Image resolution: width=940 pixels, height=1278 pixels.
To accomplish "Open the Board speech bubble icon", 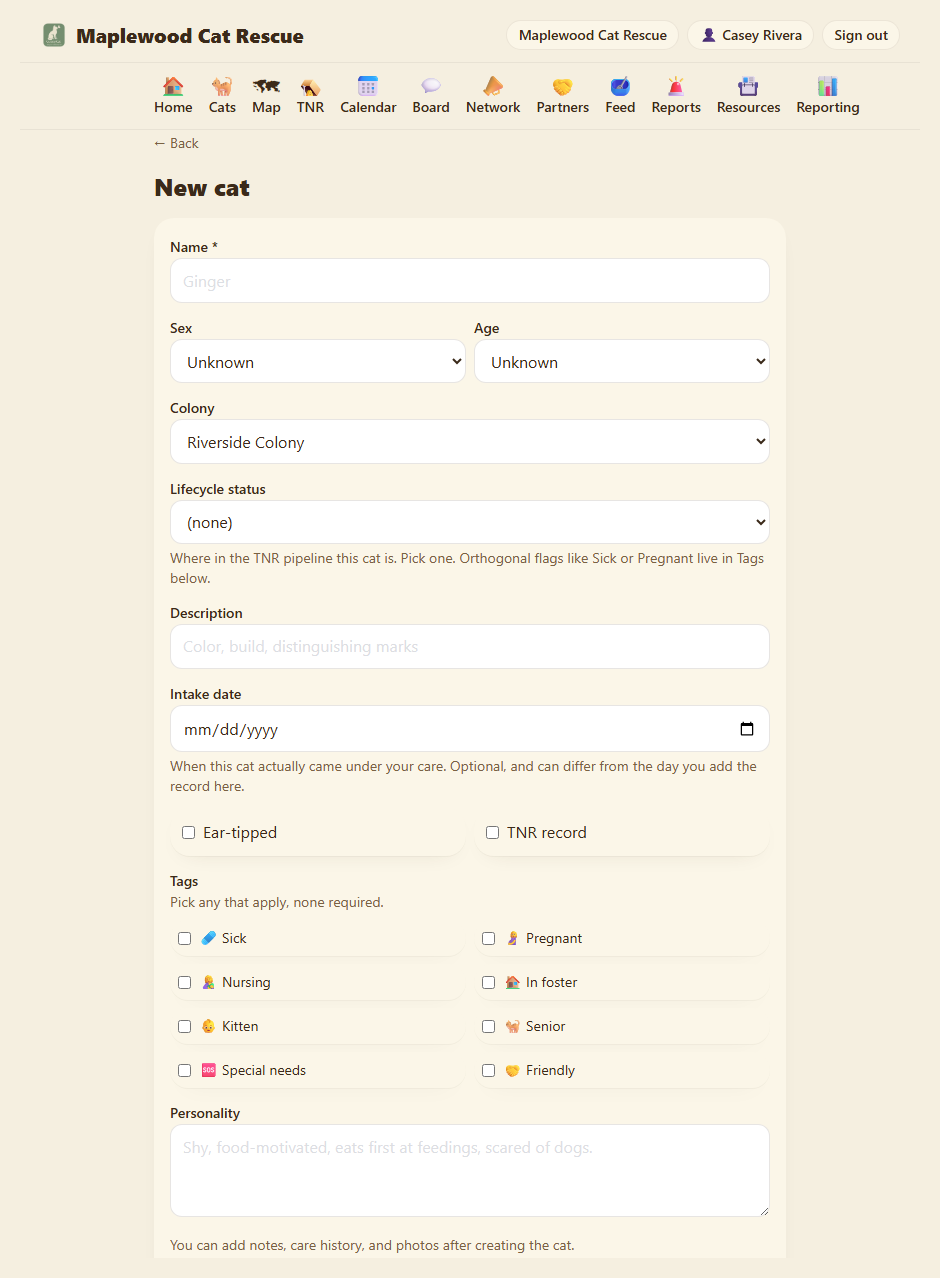I will [x=431, y=86].
